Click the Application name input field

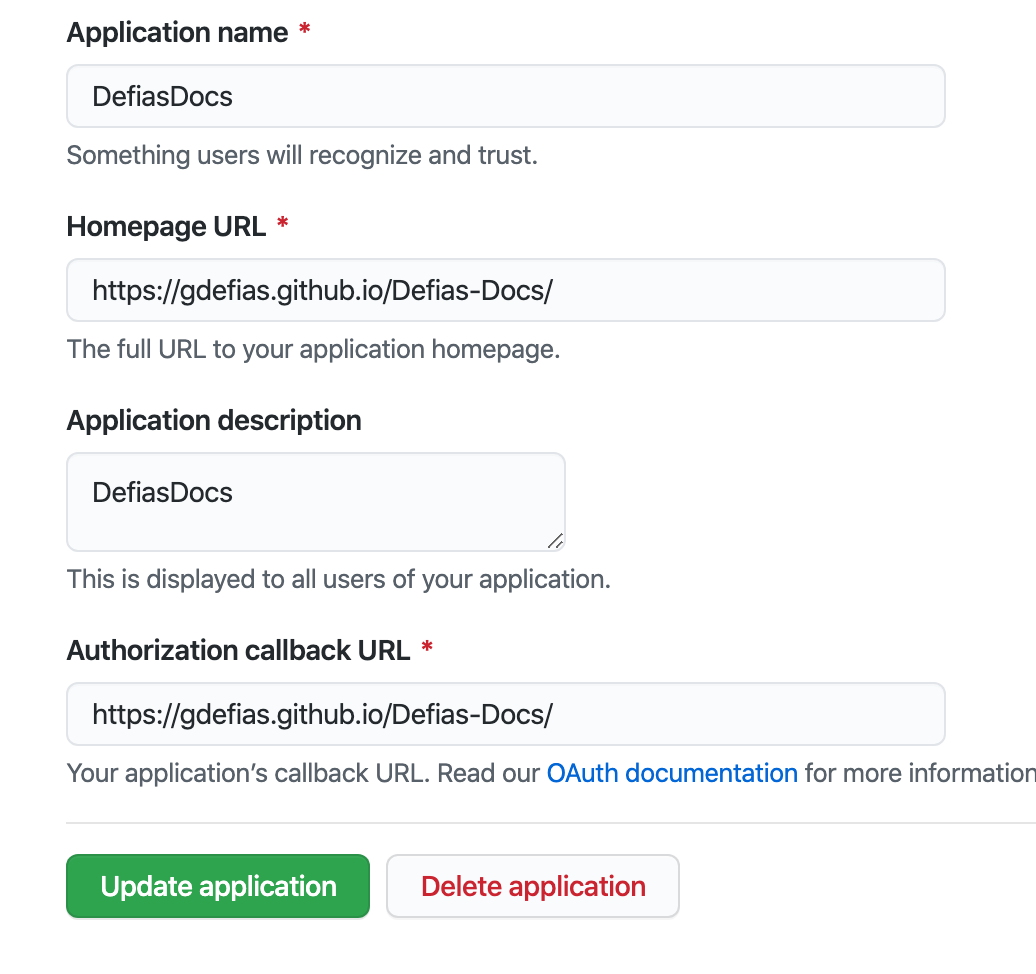pos(505,96)
